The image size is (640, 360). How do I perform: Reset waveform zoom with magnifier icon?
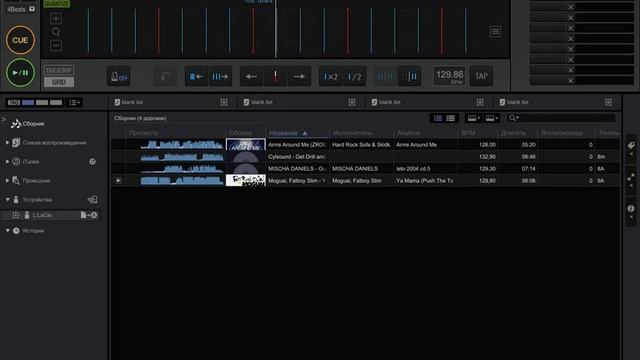(x=56, y=32)
